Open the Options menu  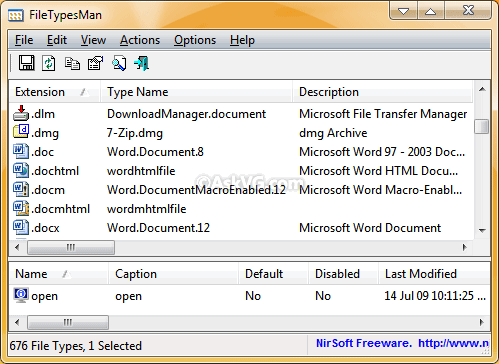click(x=195, y=40)
